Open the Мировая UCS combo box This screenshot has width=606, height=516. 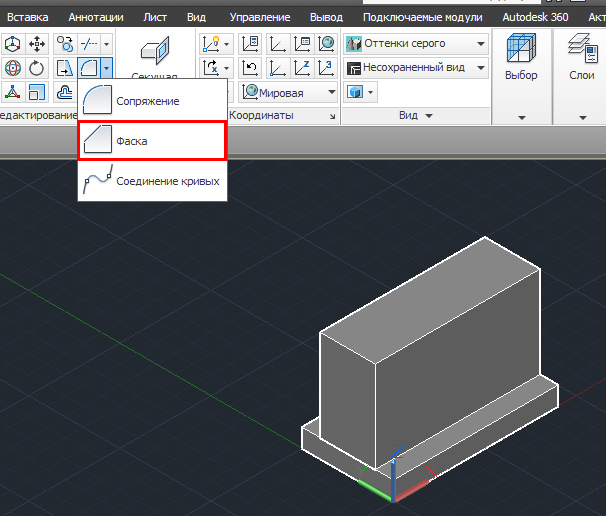(288, 92)
